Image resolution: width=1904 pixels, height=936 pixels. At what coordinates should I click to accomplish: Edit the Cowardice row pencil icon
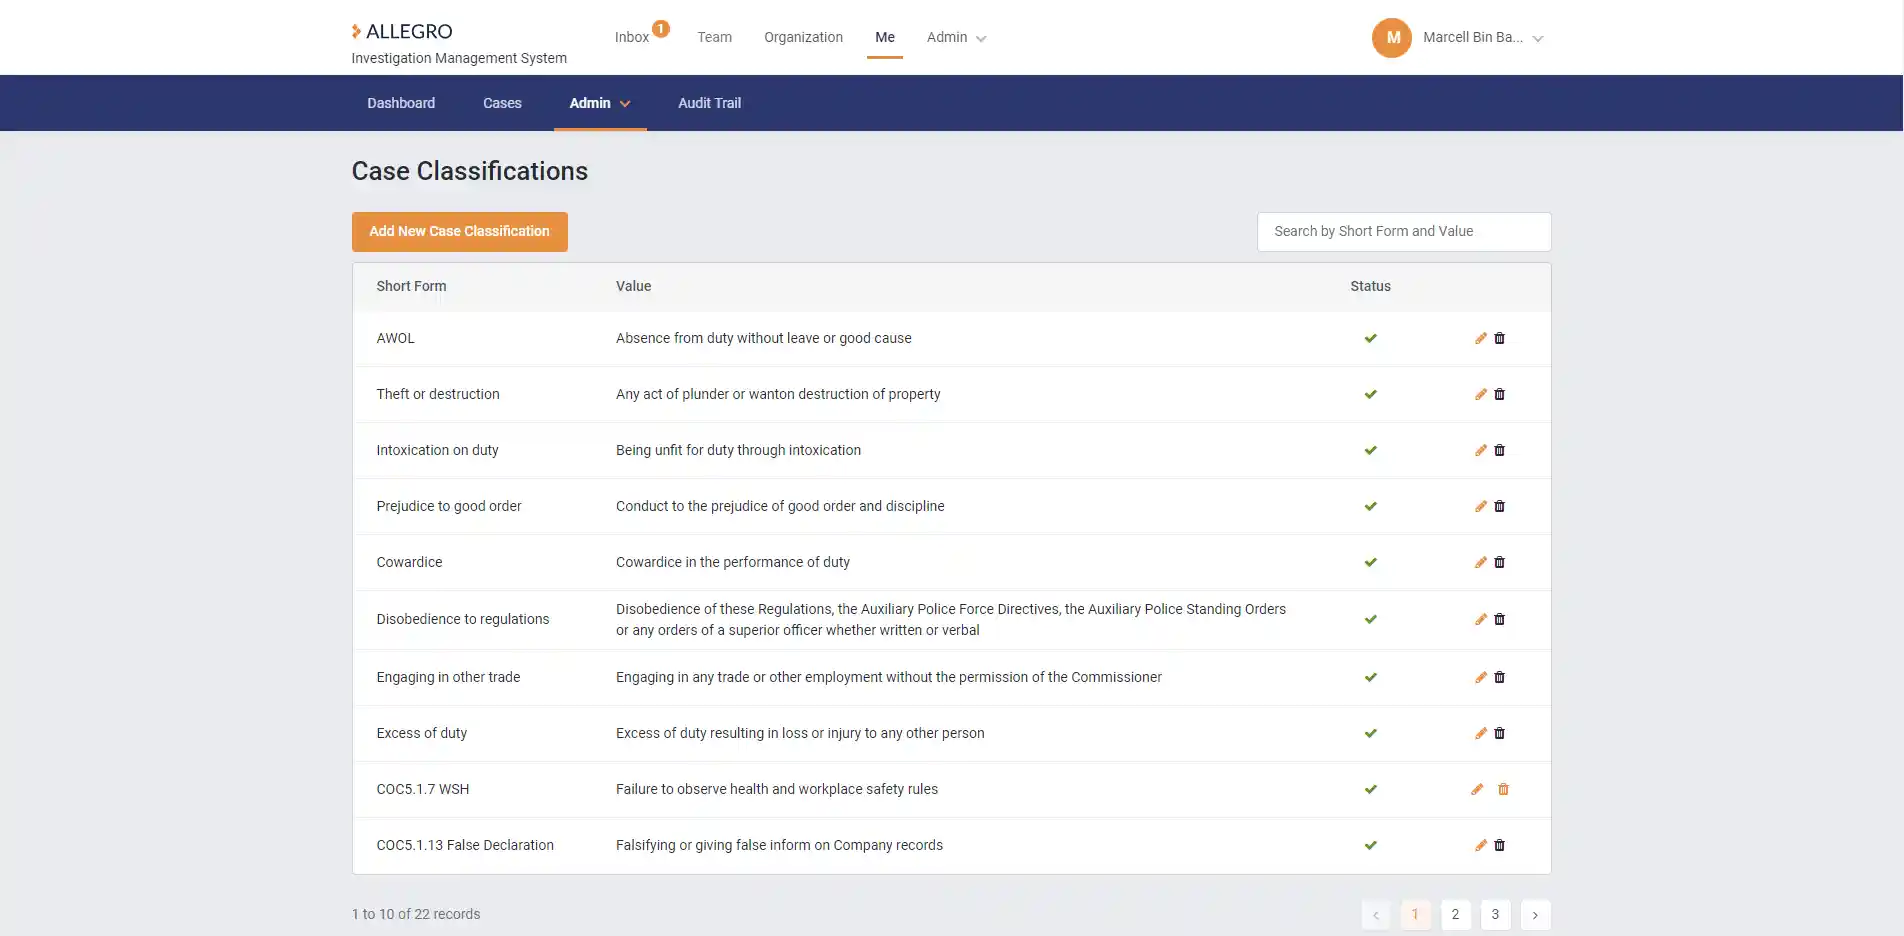click(1481, 562)
